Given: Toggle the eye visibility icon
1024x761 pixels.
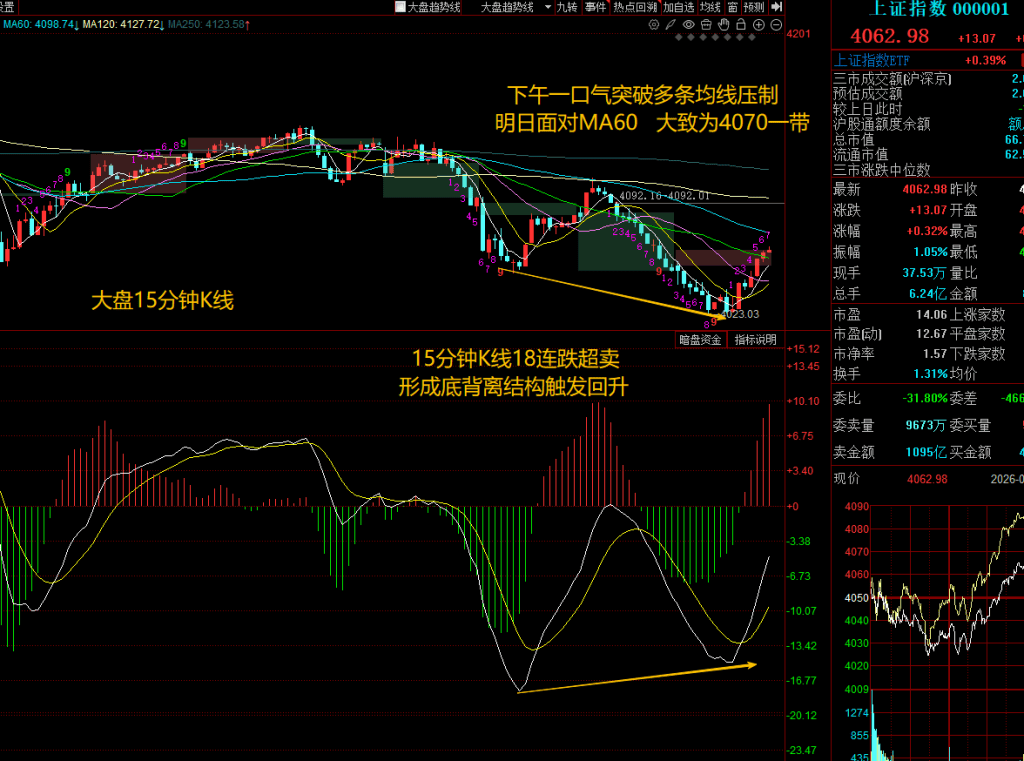Looking at the screenshot, I should 689,24.
